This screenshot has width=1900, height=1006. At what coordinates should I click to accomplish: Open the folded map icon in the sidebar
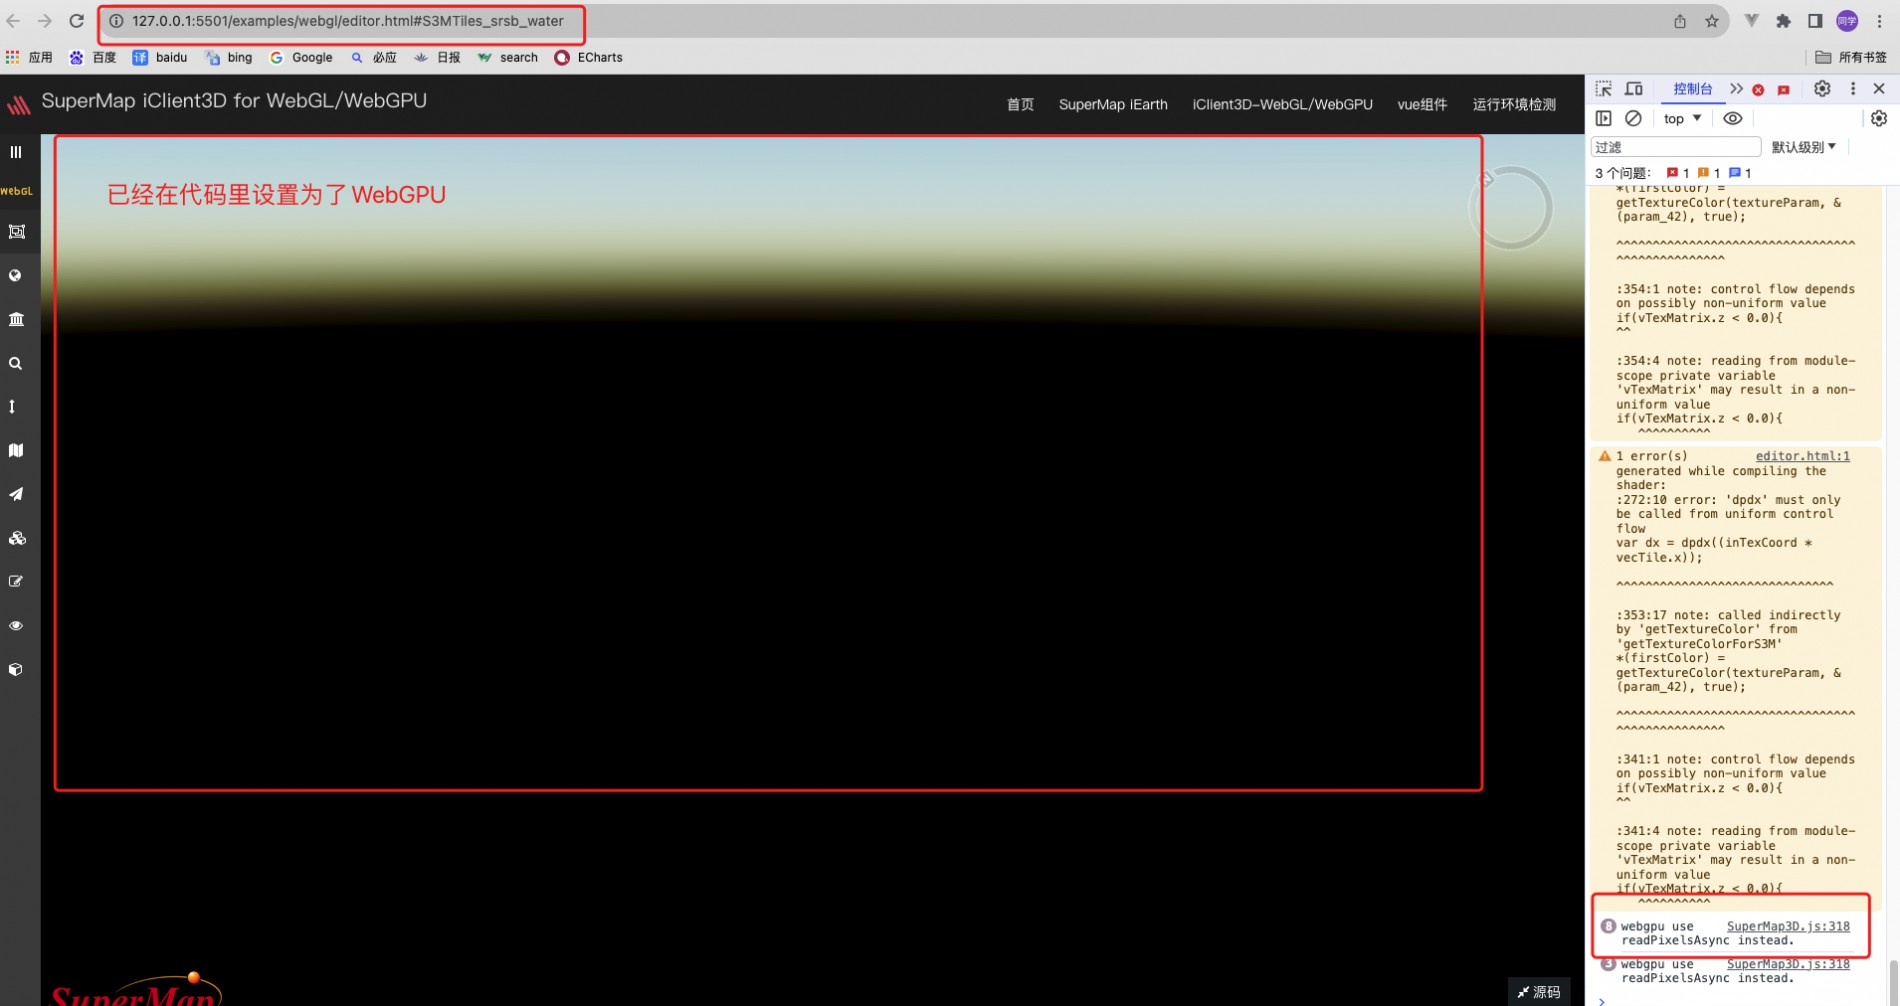pos(16,451)
